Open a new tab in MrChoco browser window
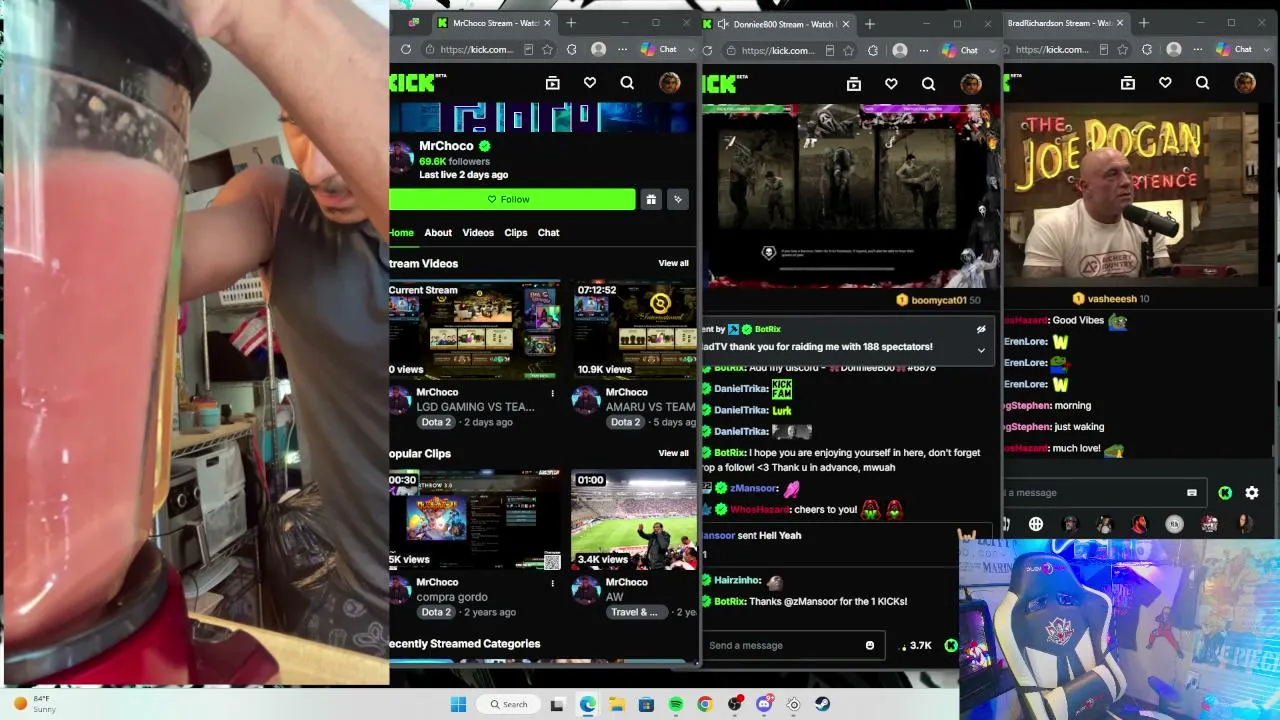The image size is (1280, 720). (x=571, y=23)
